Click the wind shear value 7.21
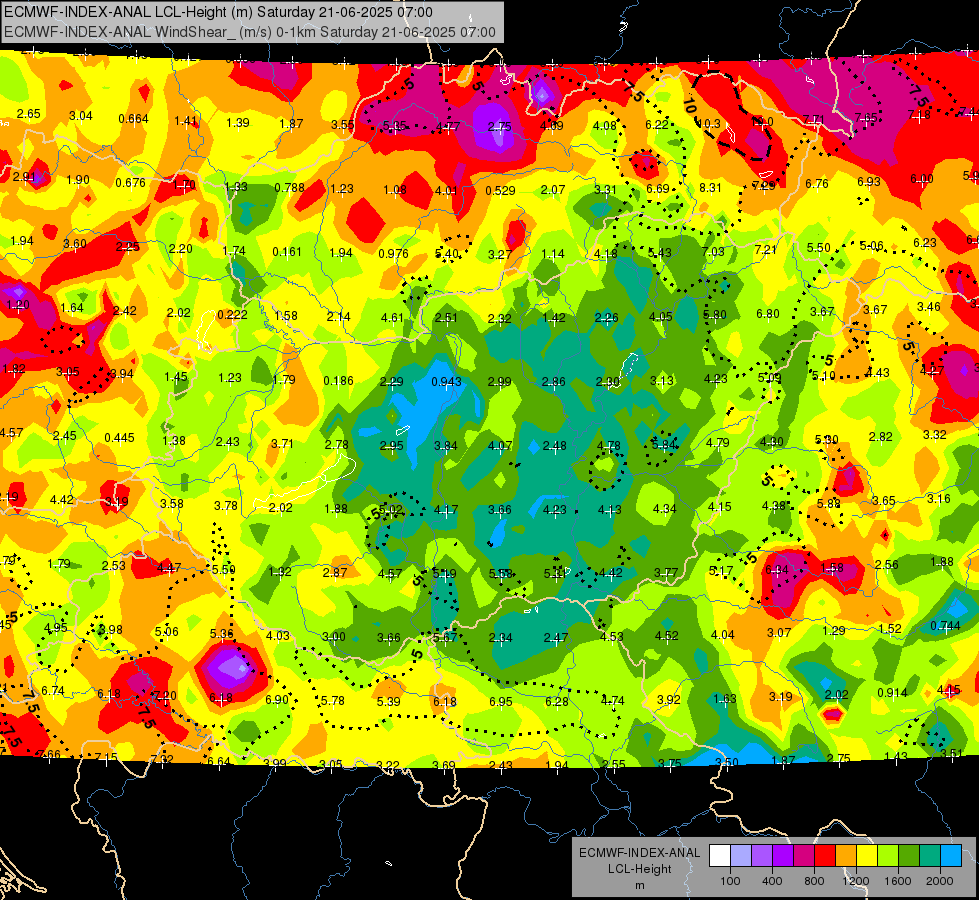Image resolution: width=979 pixels, height=900 pixels. 765,249
